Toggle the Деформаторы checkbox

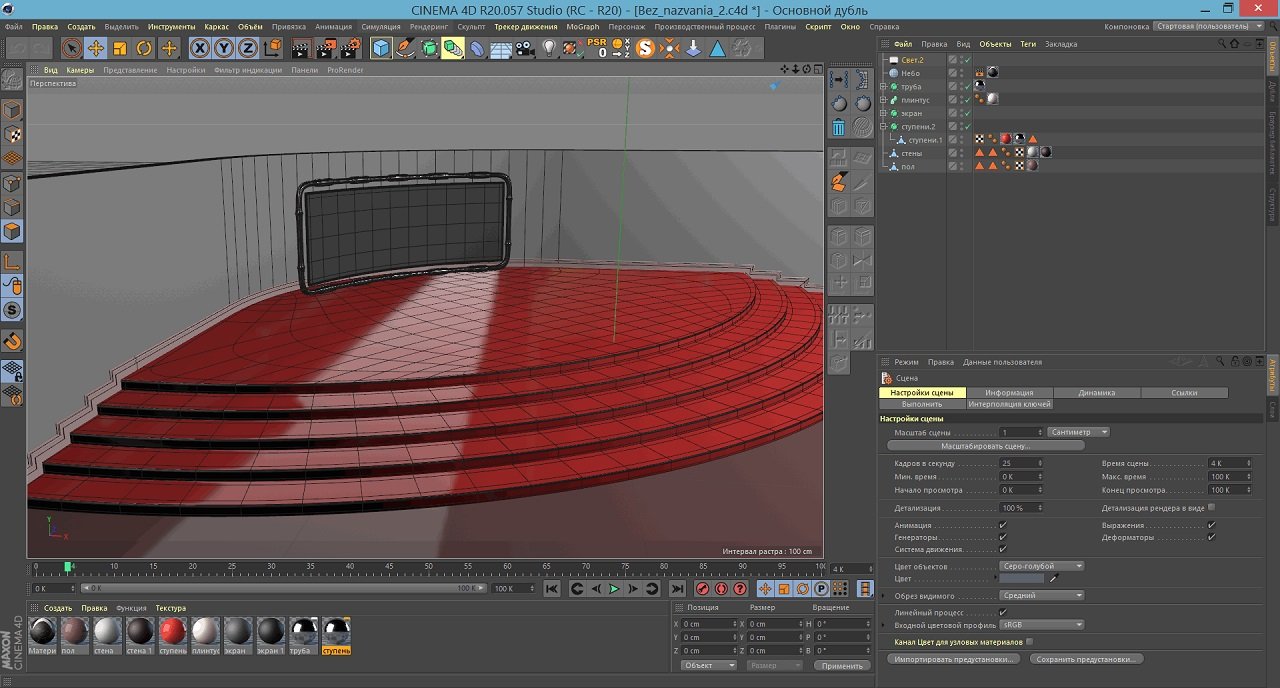point(1211,537)
